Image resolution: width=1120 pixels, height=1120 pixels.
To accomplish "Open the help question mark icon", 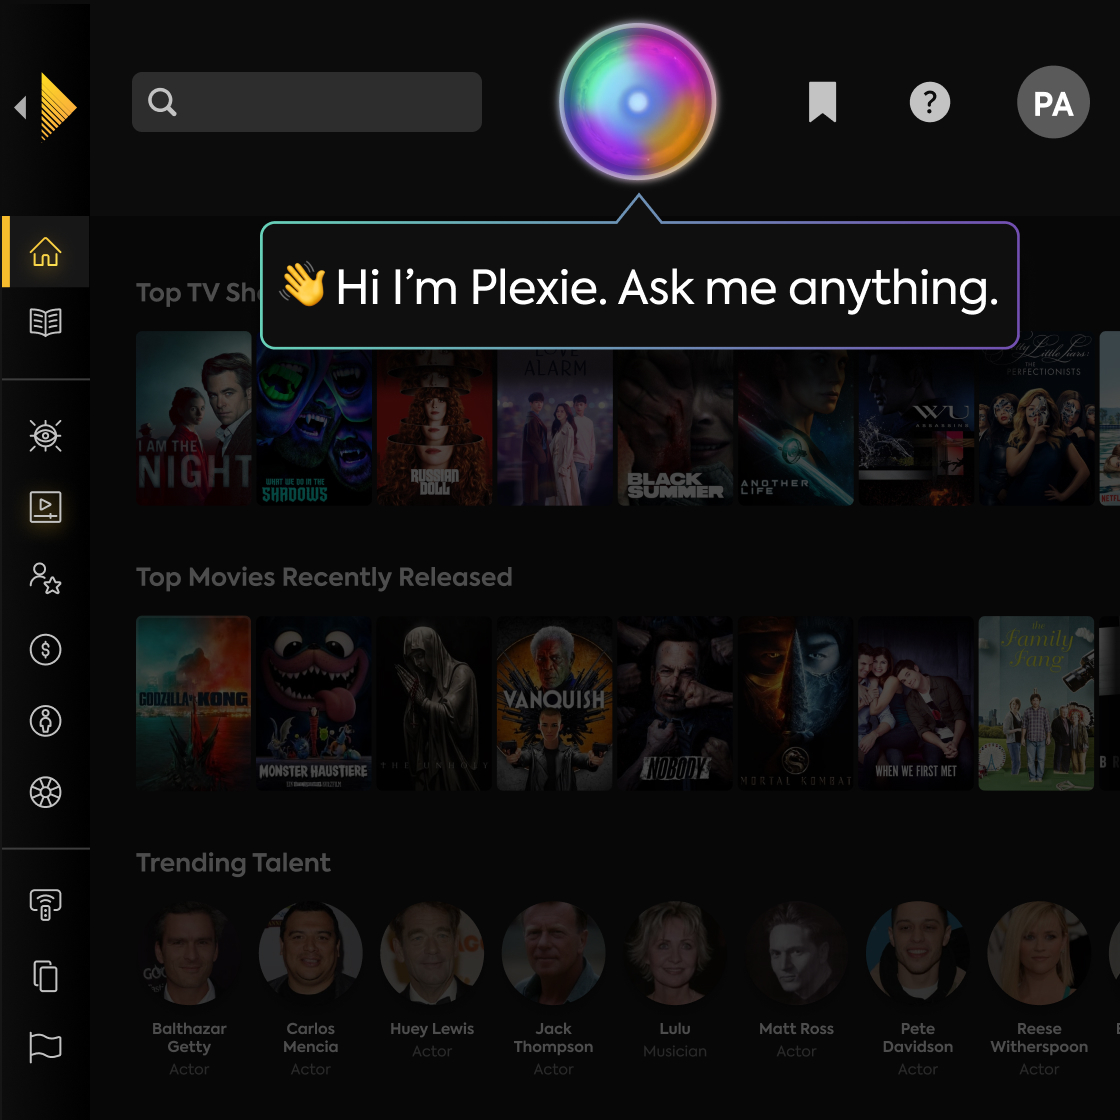I will tap(929, 102).
